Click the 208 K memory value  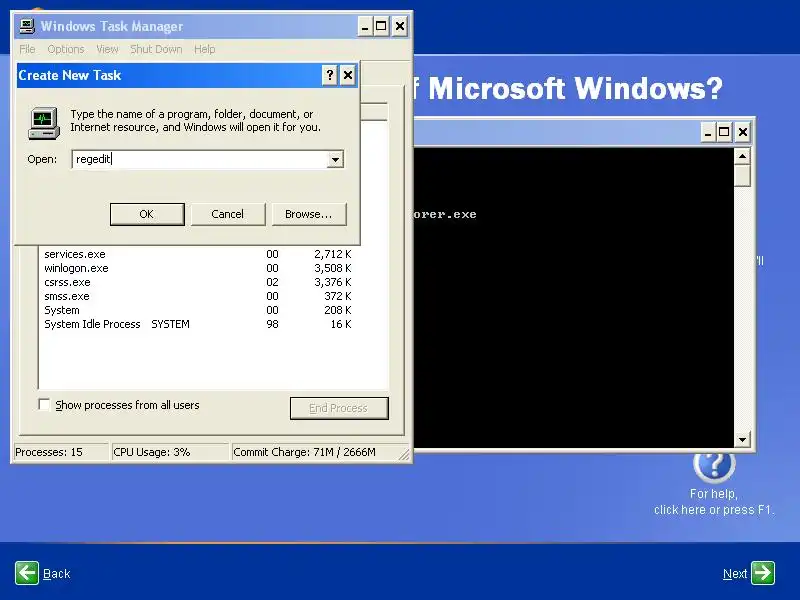pyautogui.click(x=337, y=310)
